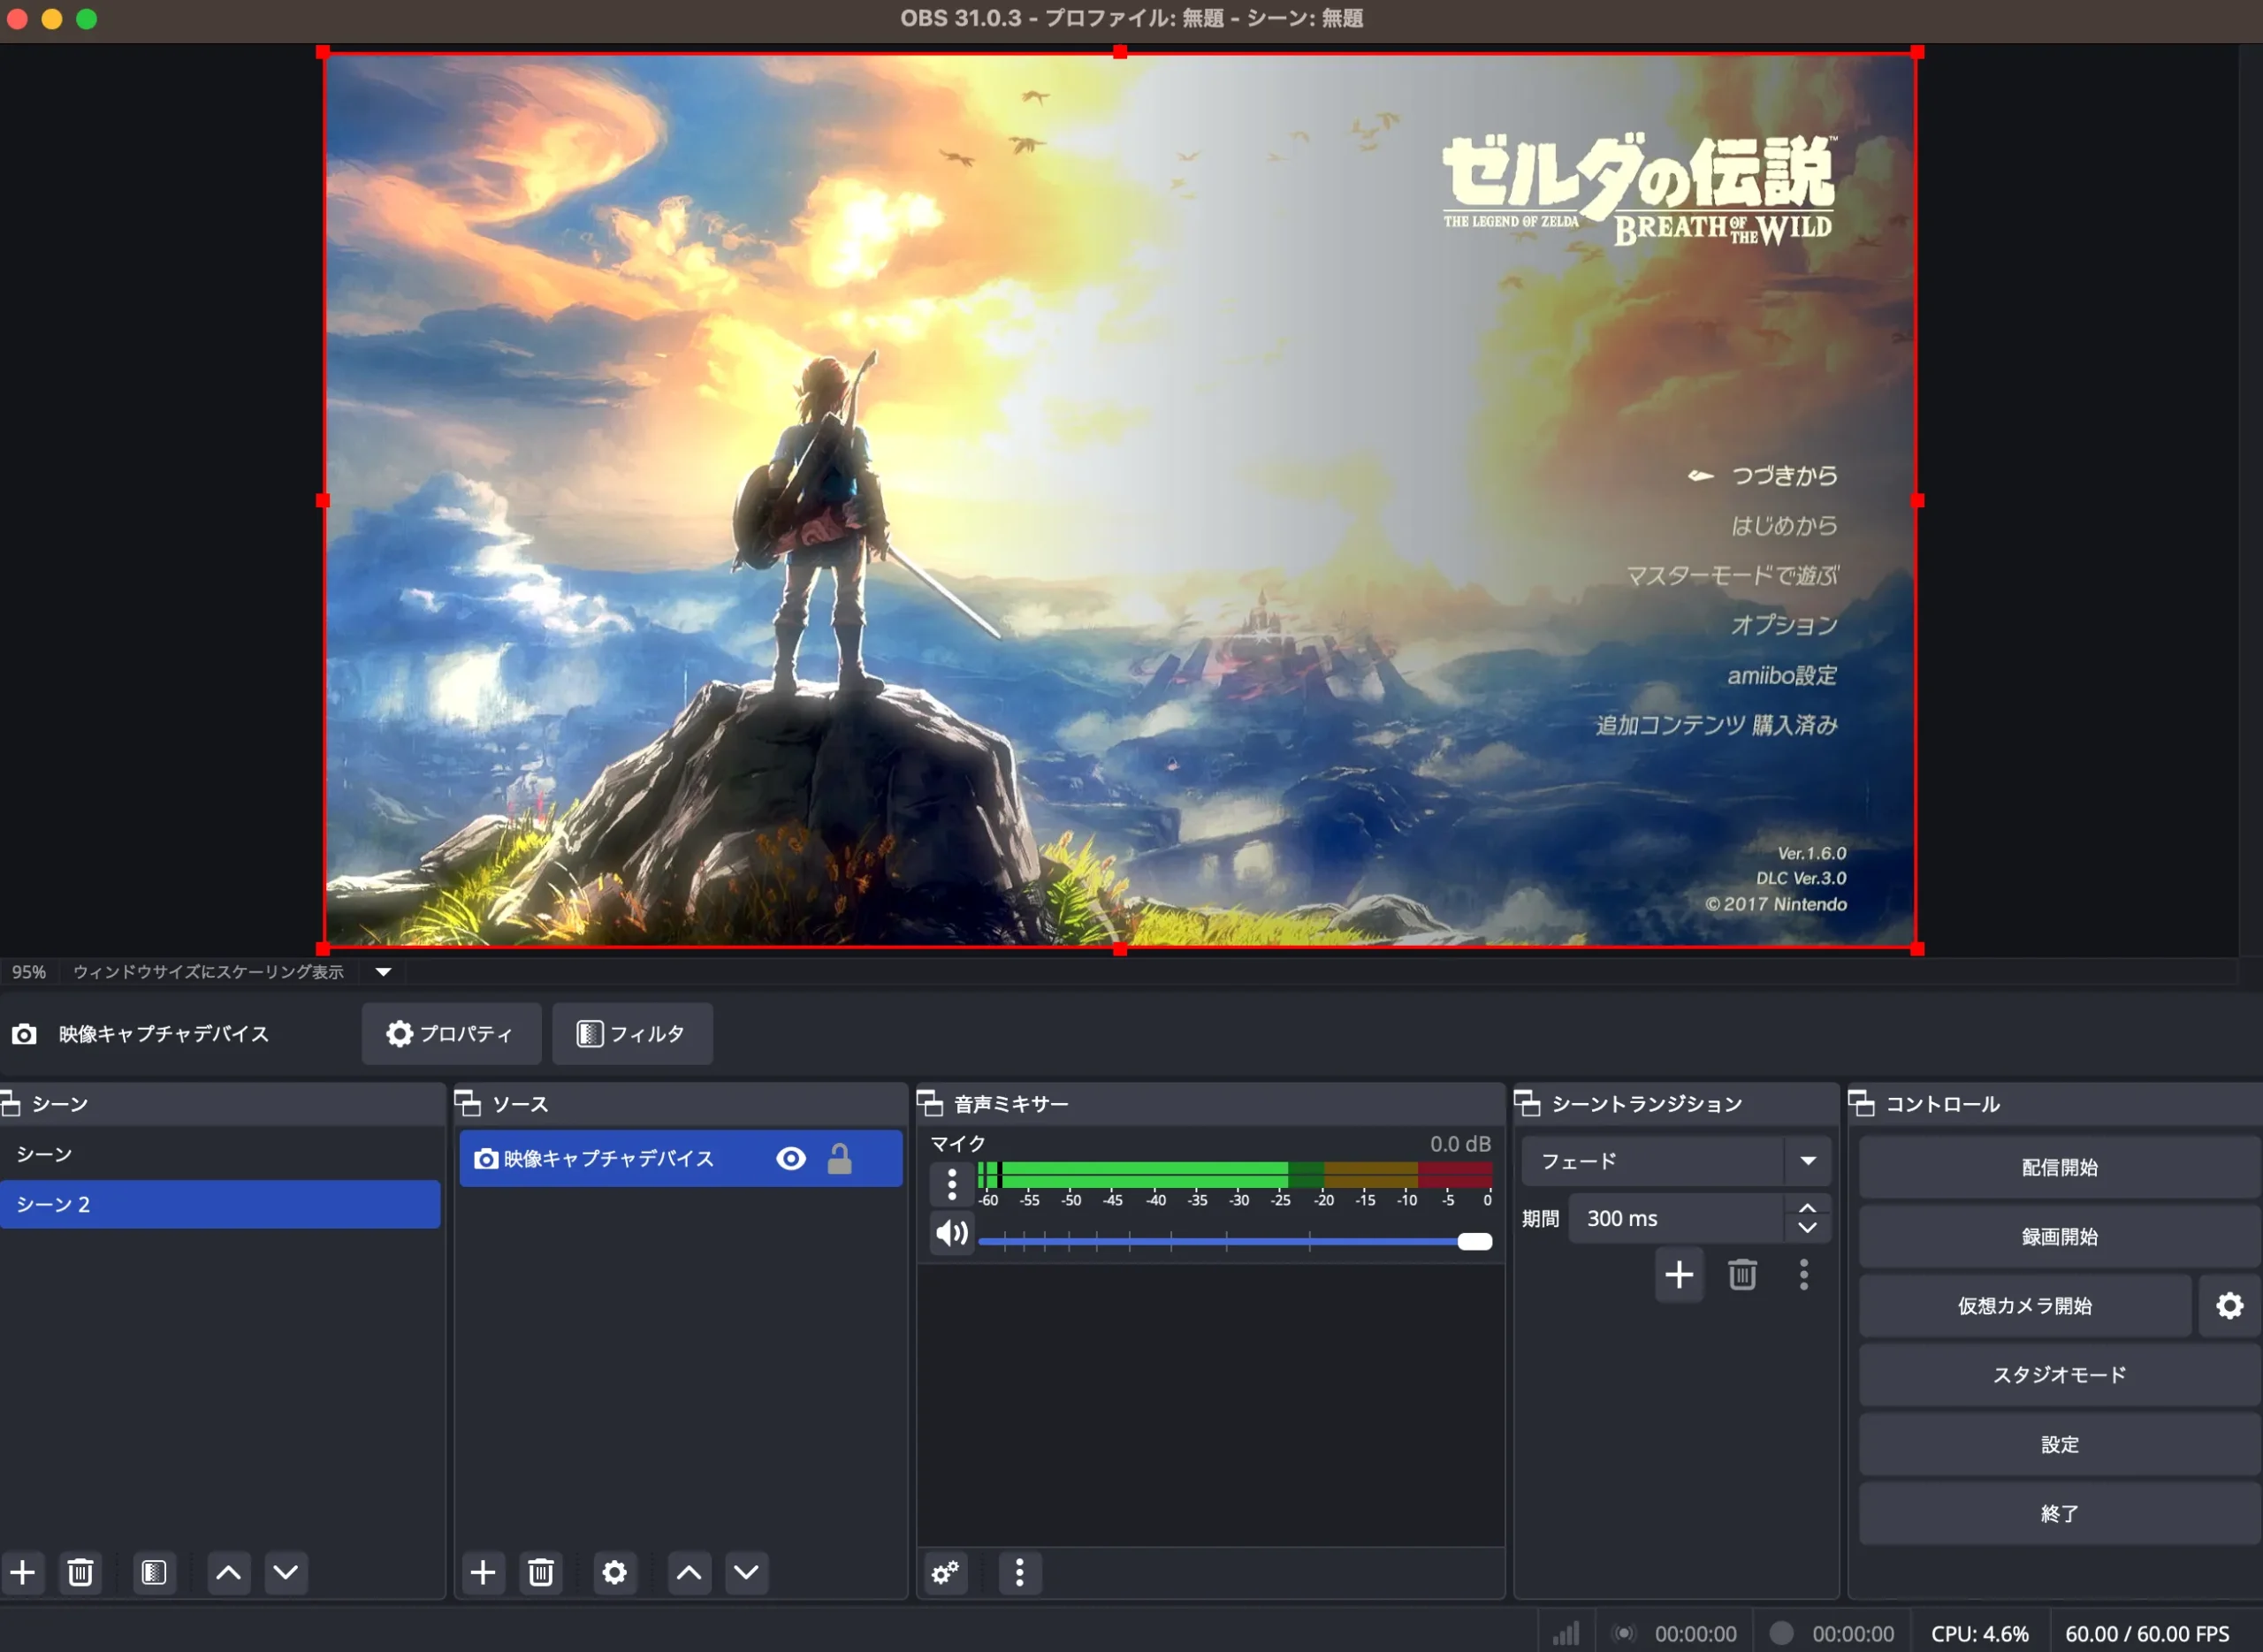
Task: Click the stream signal bars status icon
Action: coord(1566,1633)
